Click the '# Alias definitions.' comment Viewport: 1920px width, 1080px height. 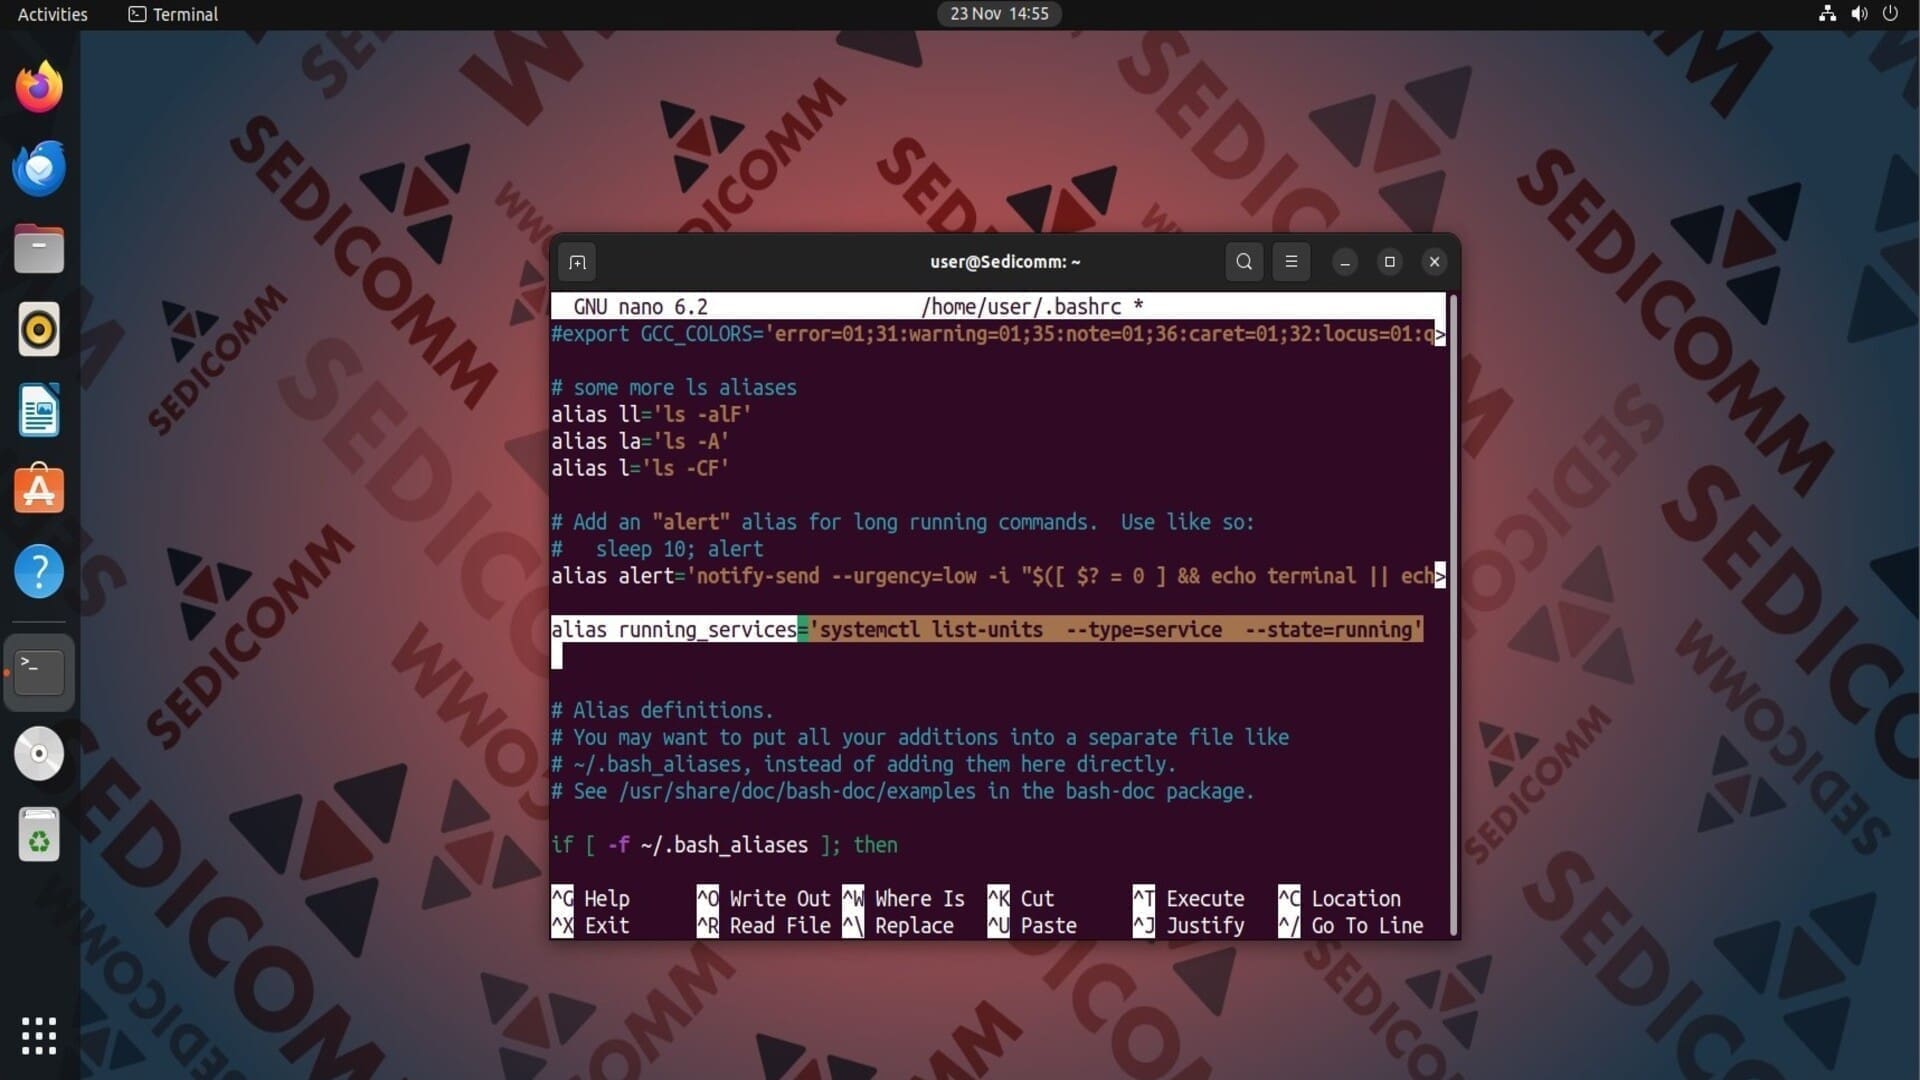(662, 711)
